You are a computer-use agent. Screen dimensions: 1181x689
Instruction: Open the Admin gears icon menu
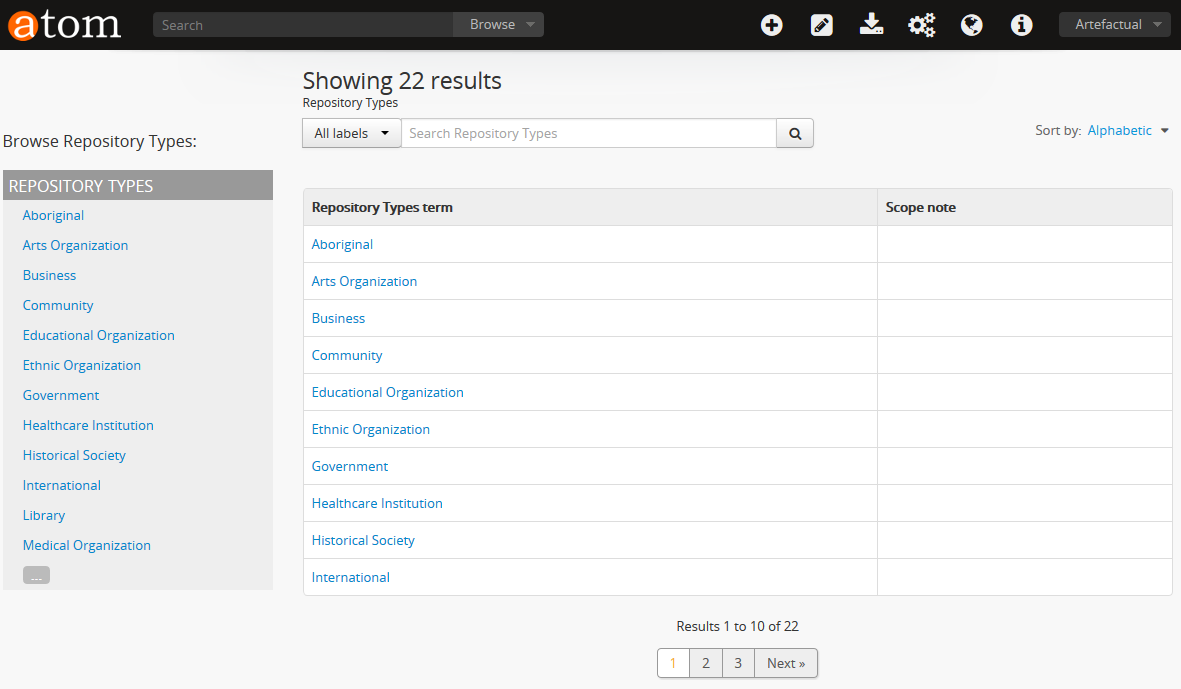pos(921,25)
